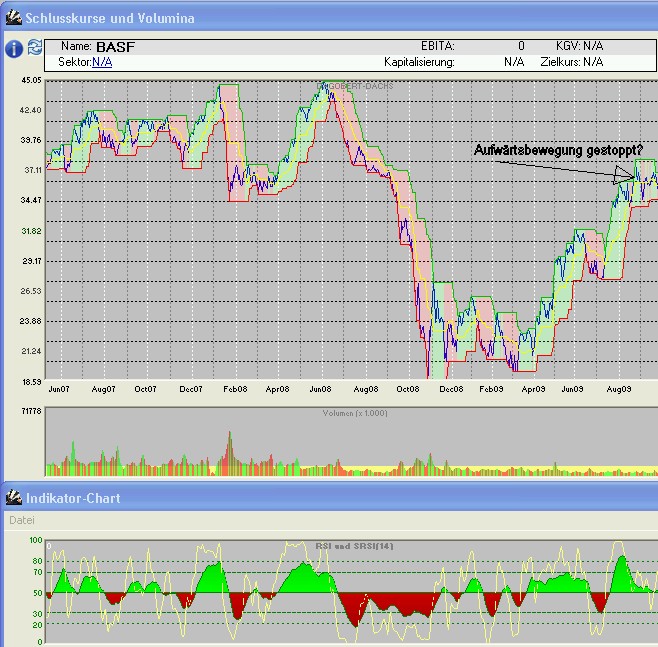
Task: Click the Indikator-Chart window icon
Action: click(13, 498)
